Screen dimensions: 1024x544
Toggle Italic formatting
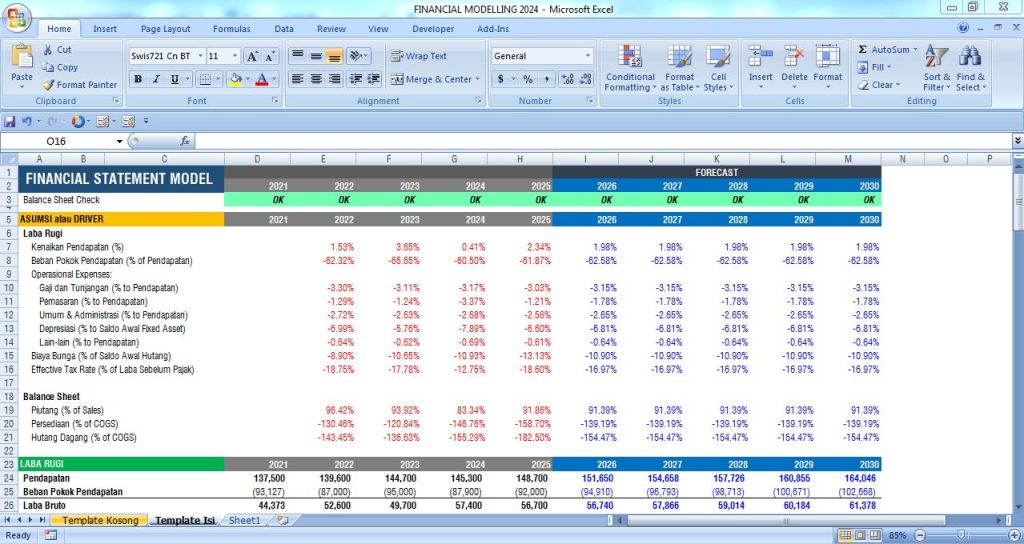156,79
